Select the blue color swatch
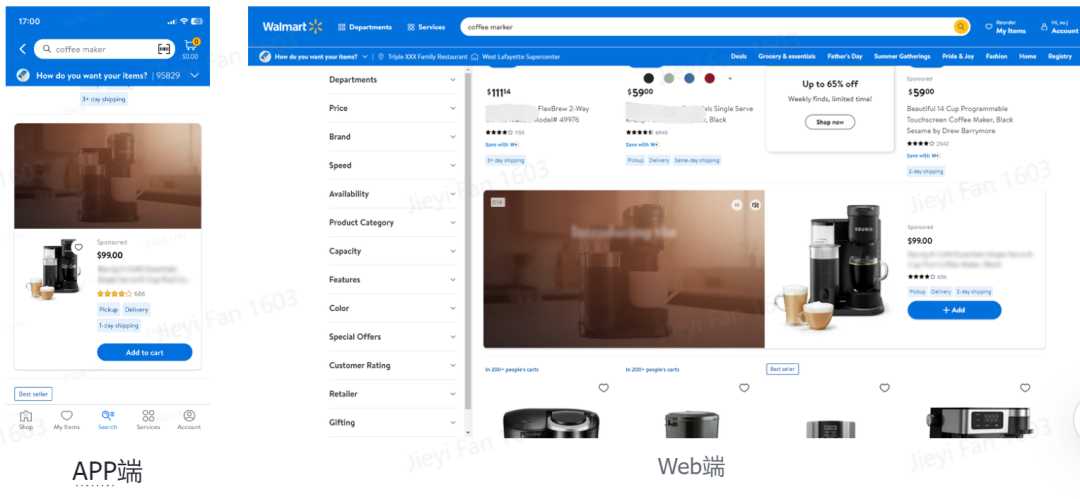The width and height of the screenshot is (1080, 499). click(x=689, y=79)
